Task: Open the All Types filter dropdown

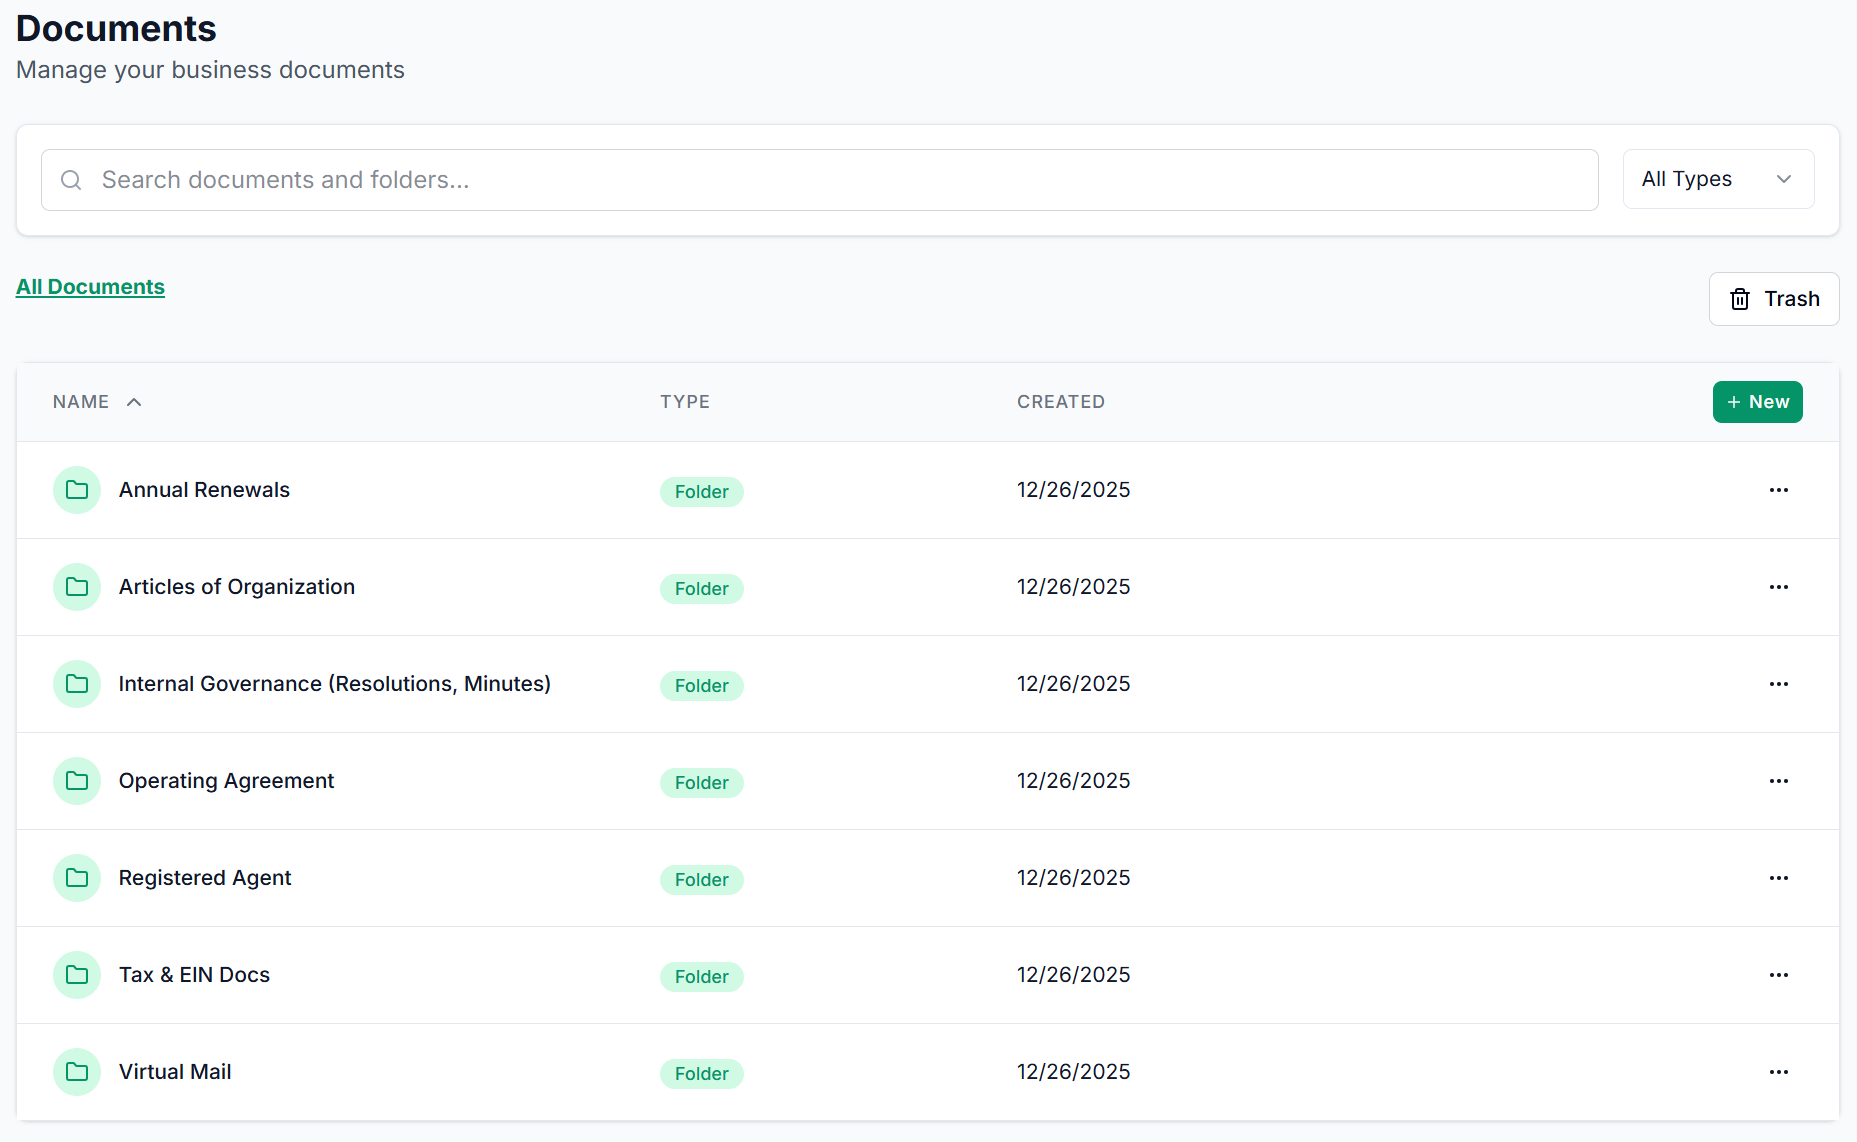Action: (1717, 179)
